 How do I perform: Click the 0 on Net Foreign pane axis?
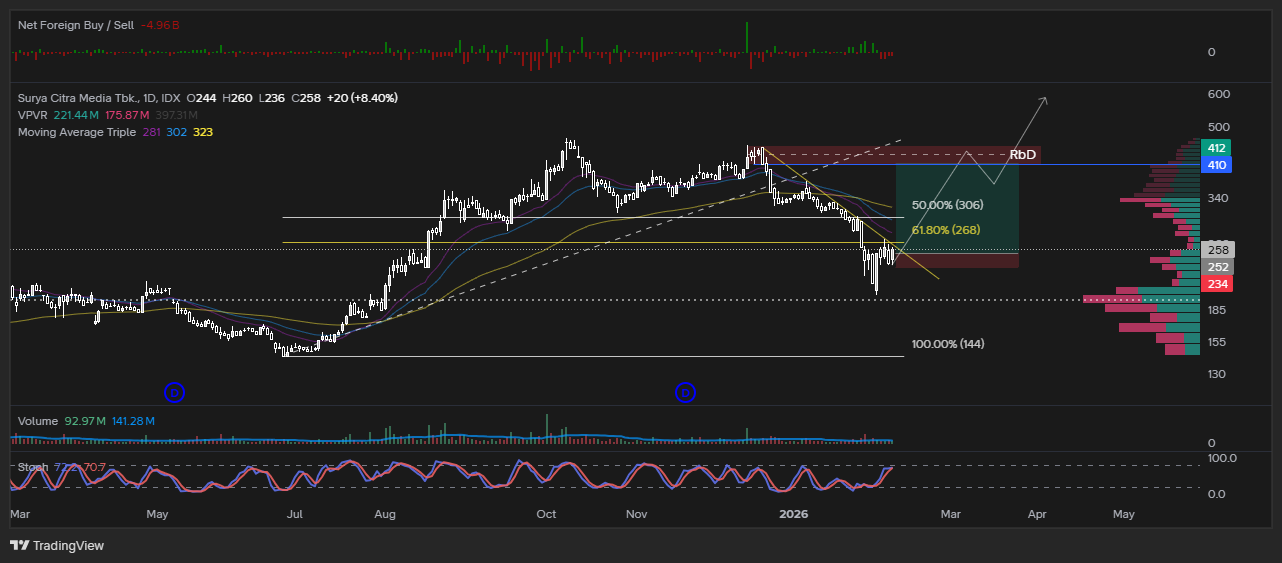coord(1212,52)
